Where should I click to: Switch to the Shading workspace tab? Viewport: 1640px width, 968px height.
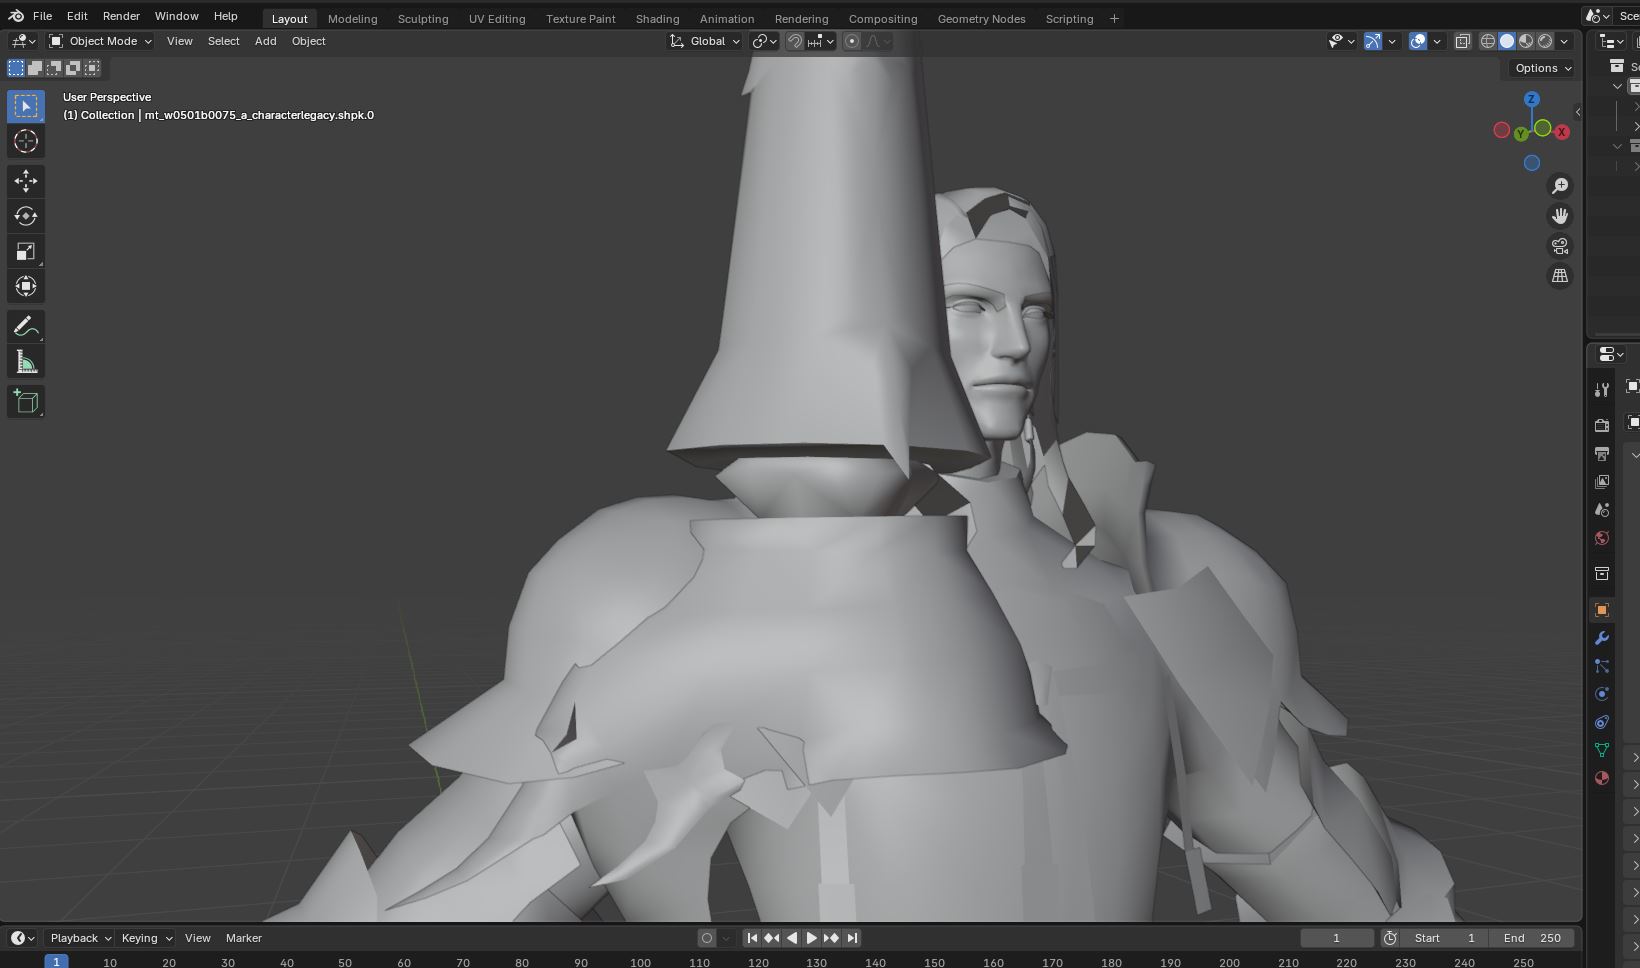coord(657,18)
